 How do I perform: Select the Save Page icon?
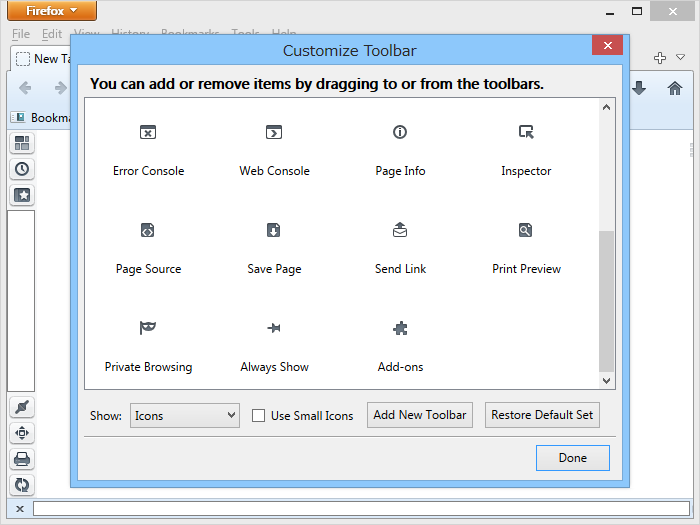tap(274, 230)
